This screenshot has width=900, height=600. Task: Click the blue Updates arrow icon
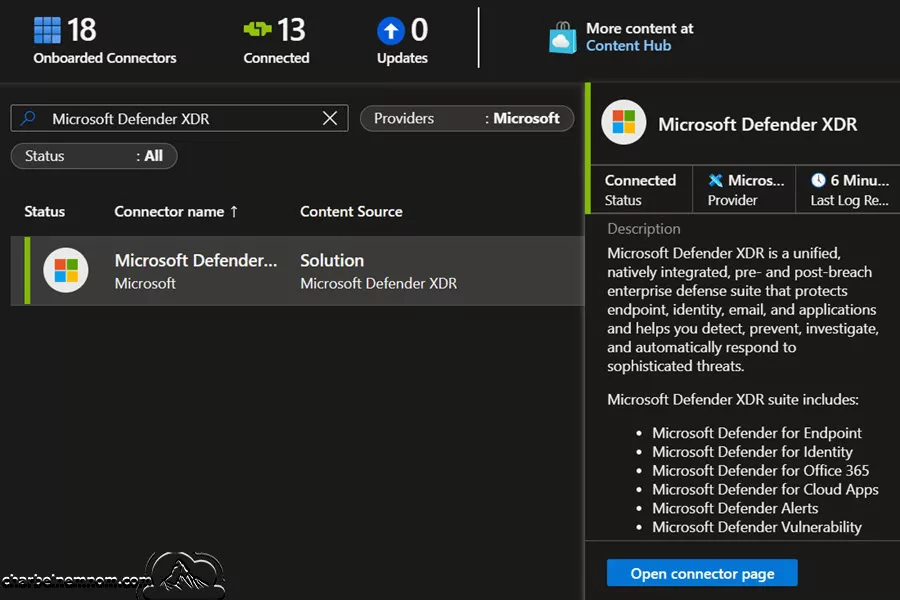(390, 30)
